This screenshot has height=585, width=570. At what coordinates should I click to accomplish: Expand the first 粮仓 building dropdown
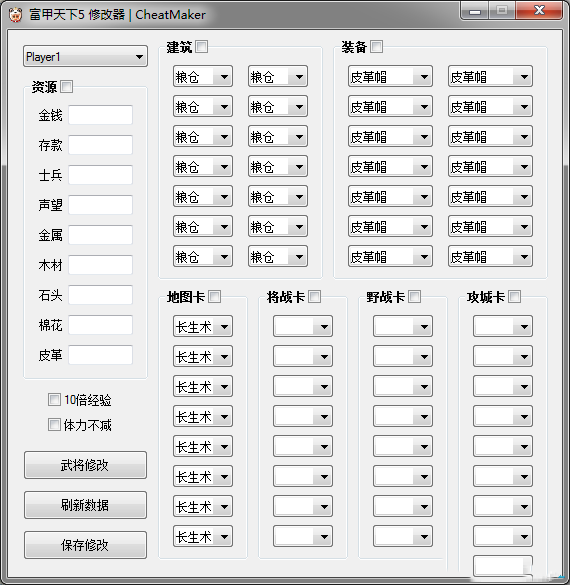pyautogui.click(x=203, y=76)
